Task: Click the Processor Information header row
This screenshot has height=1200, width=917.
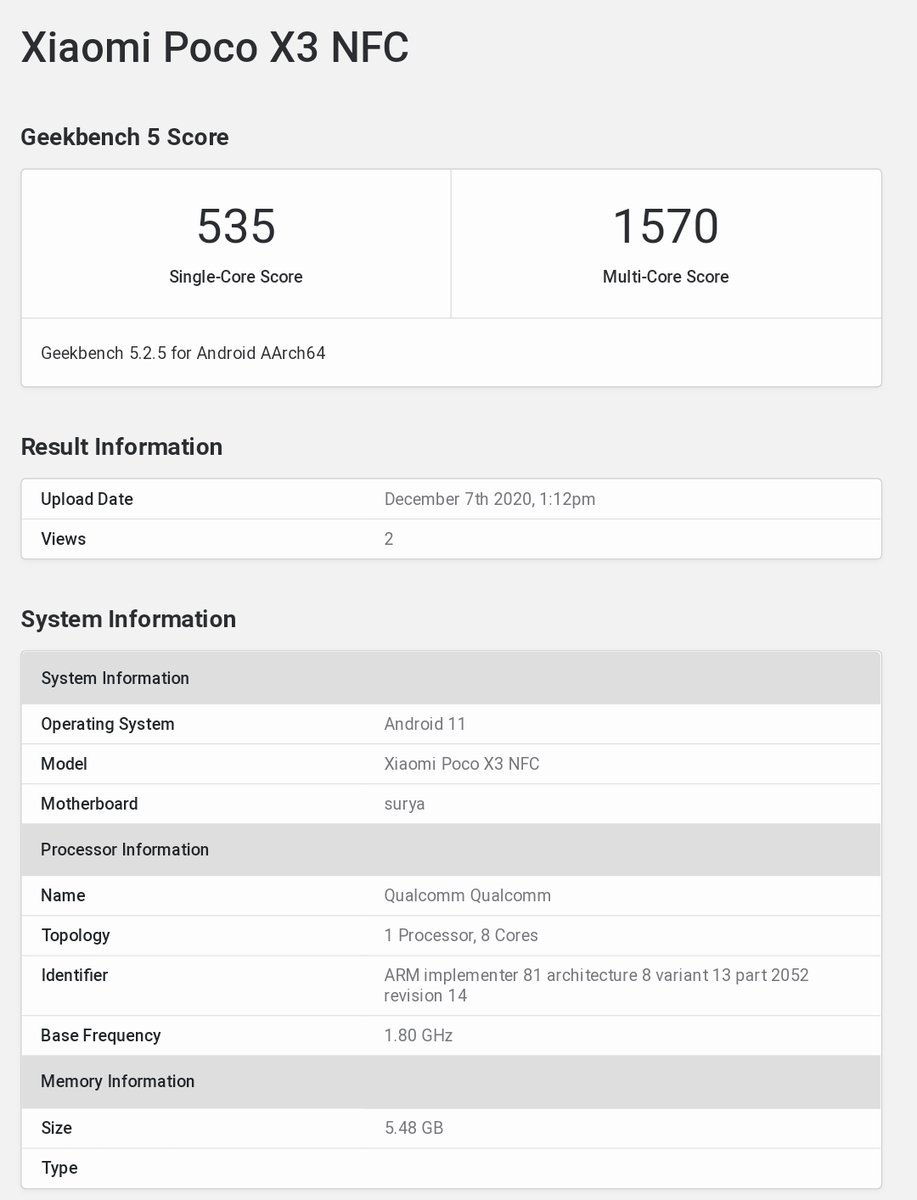Action: pos(451,850)
